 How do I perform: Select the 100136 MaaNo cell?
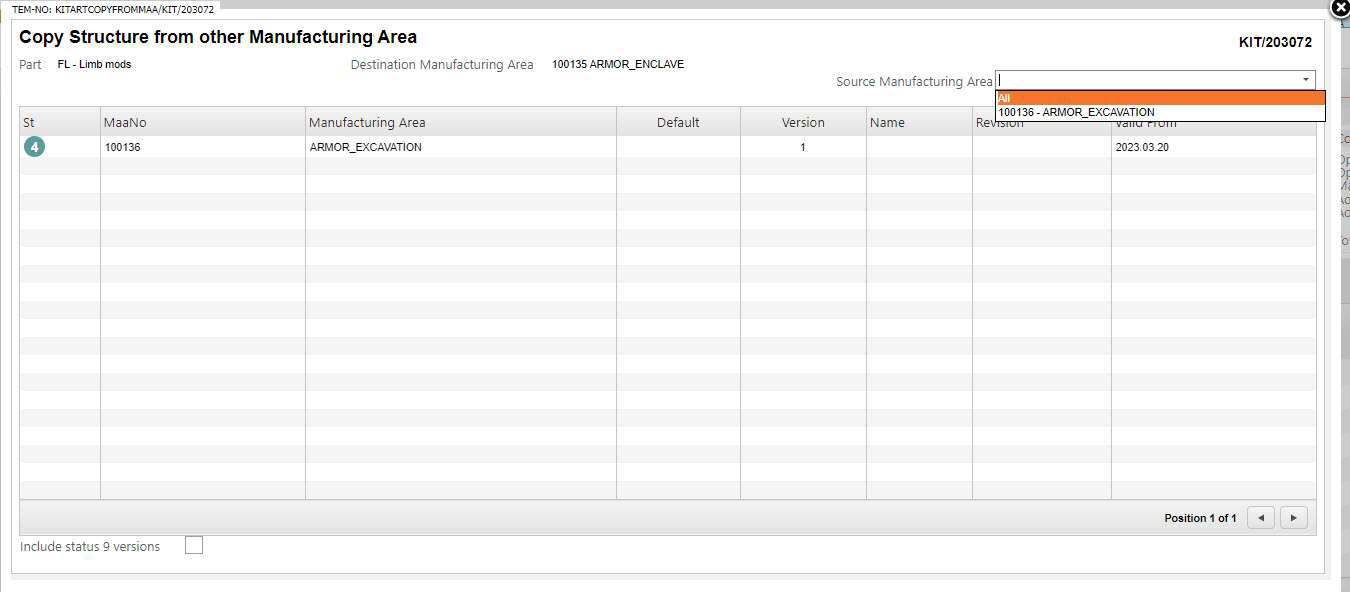[123, 147]
